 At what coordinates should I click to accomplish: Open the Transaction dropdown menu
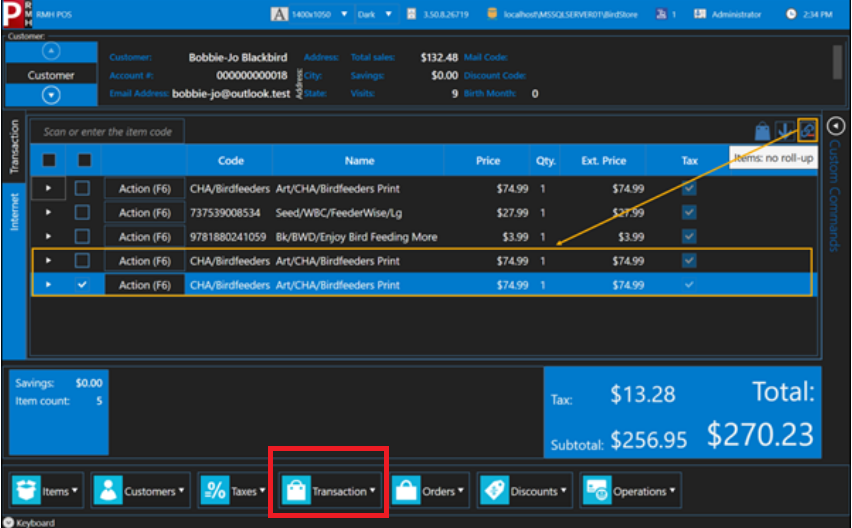(329, 491)
